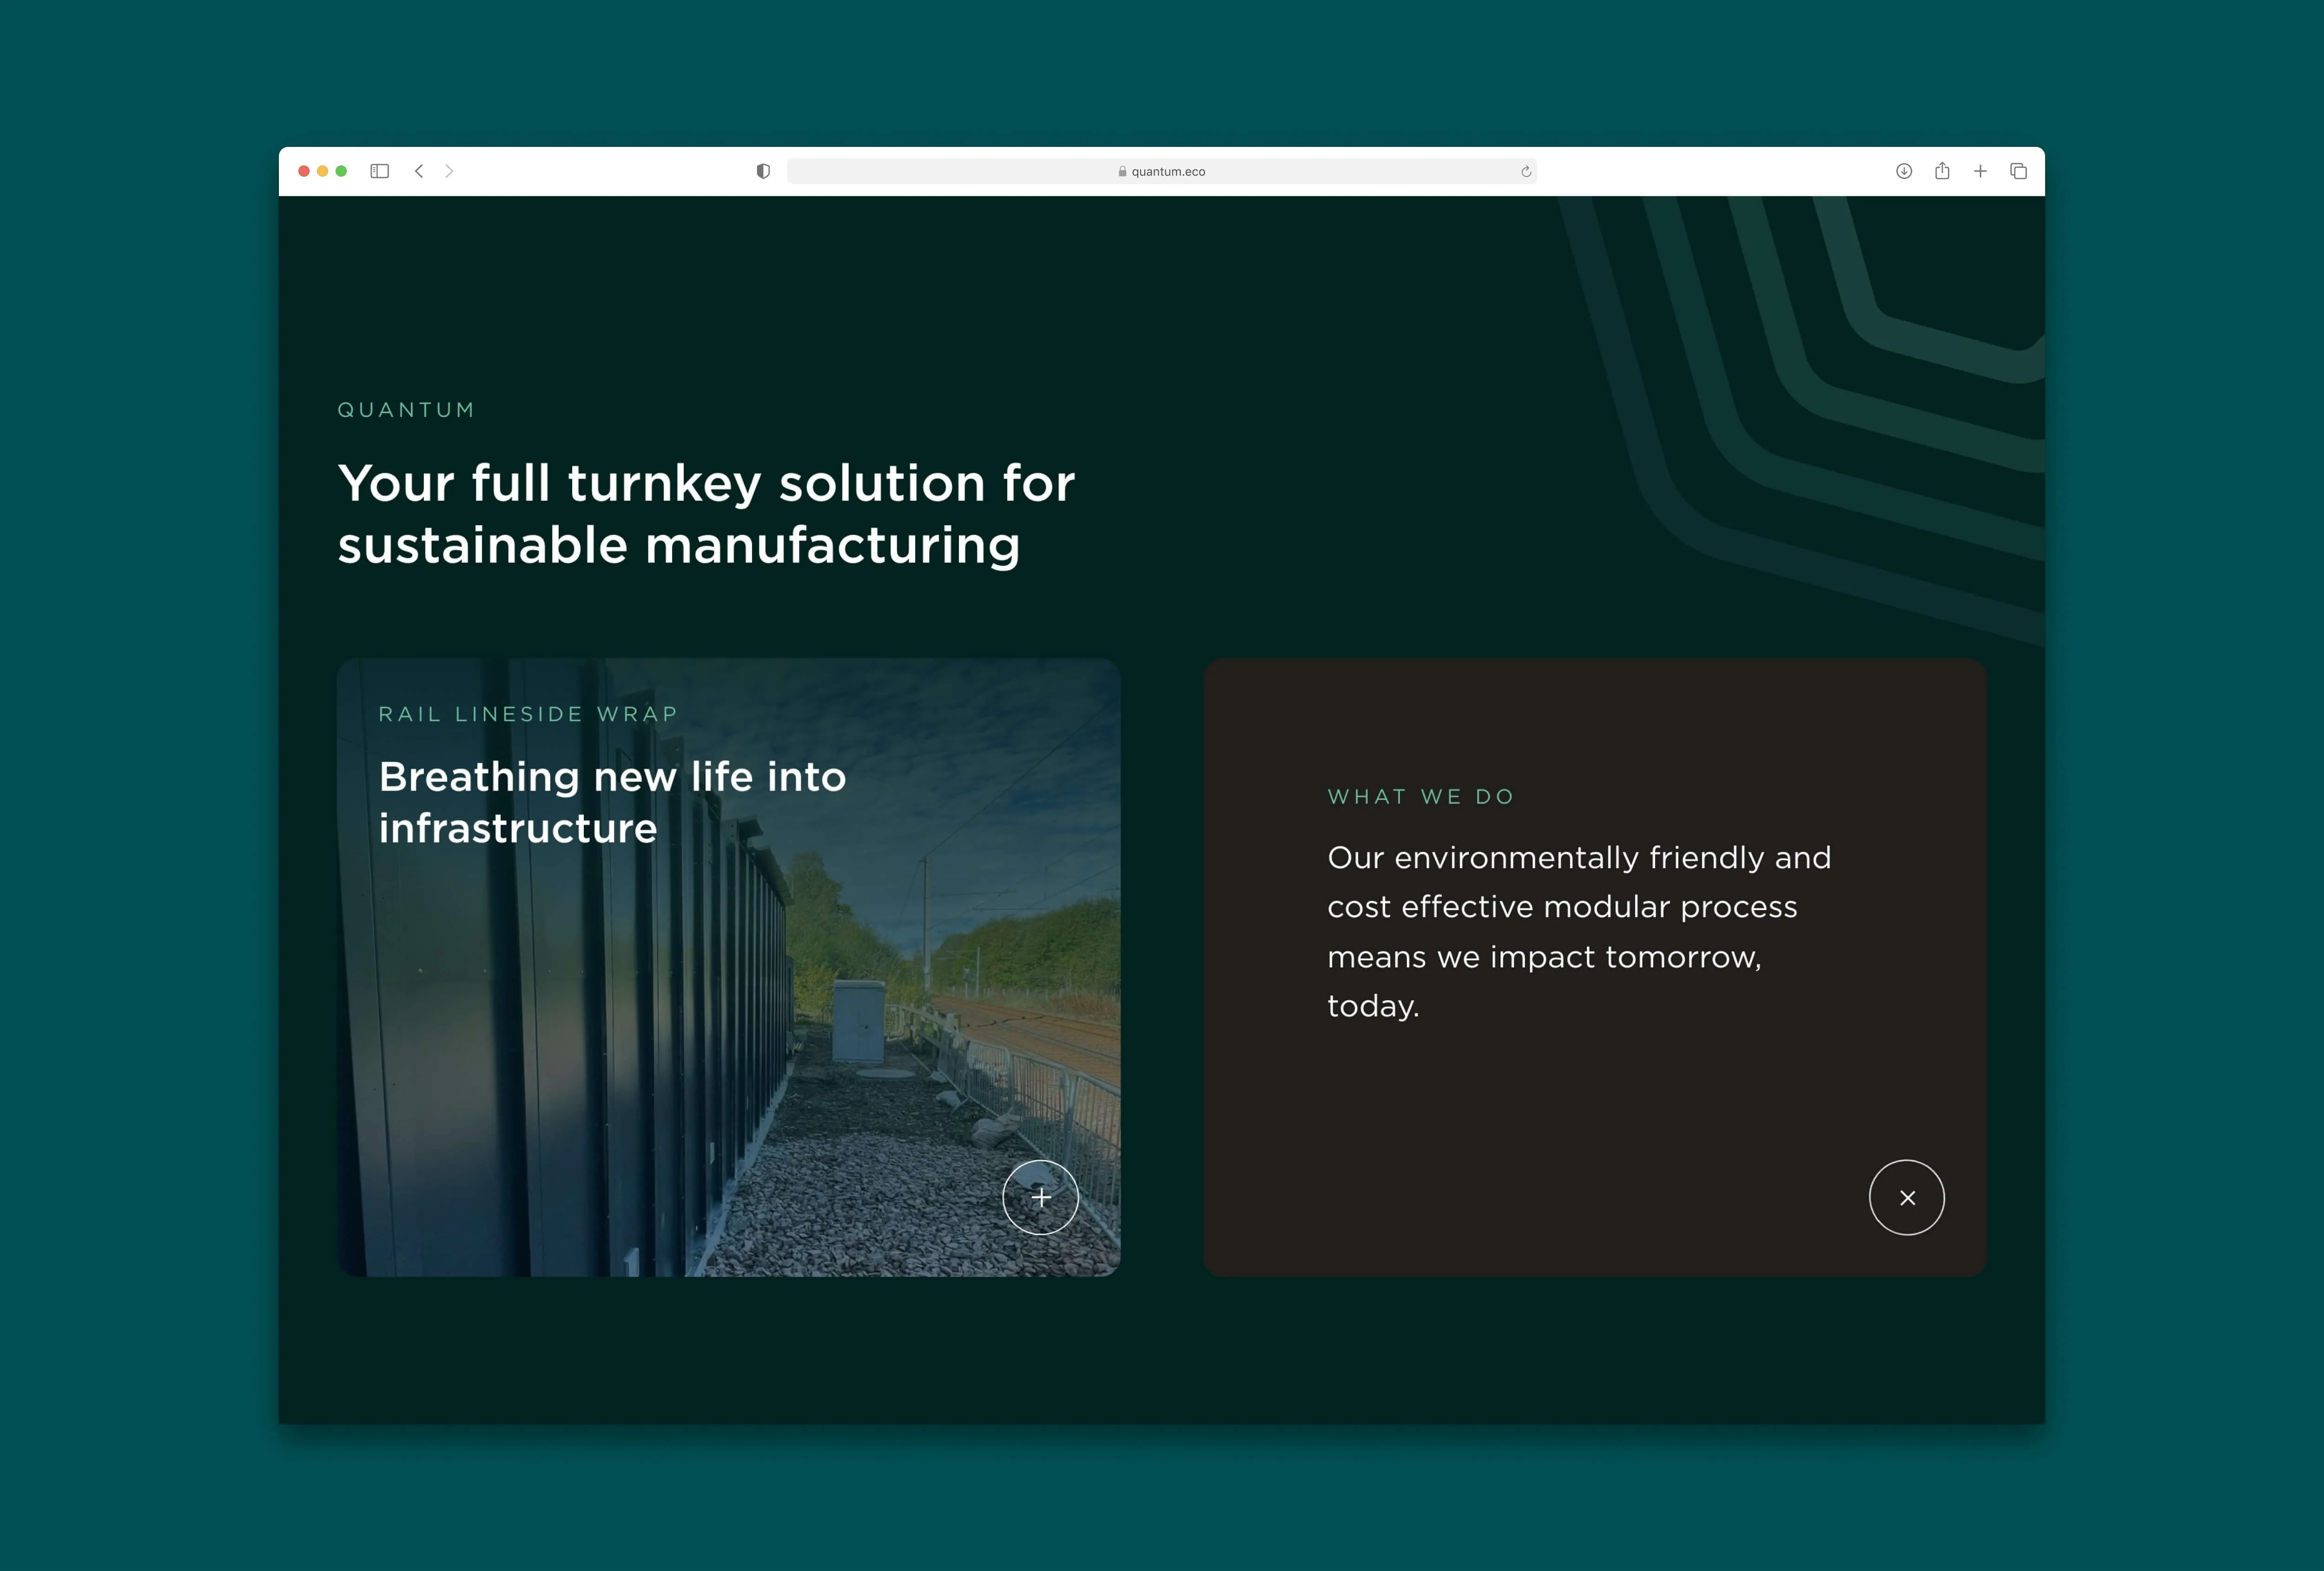Viewport: 2324px width, 1571px height.
Task: Show the tab overview grid
Action: point(2017,171)
